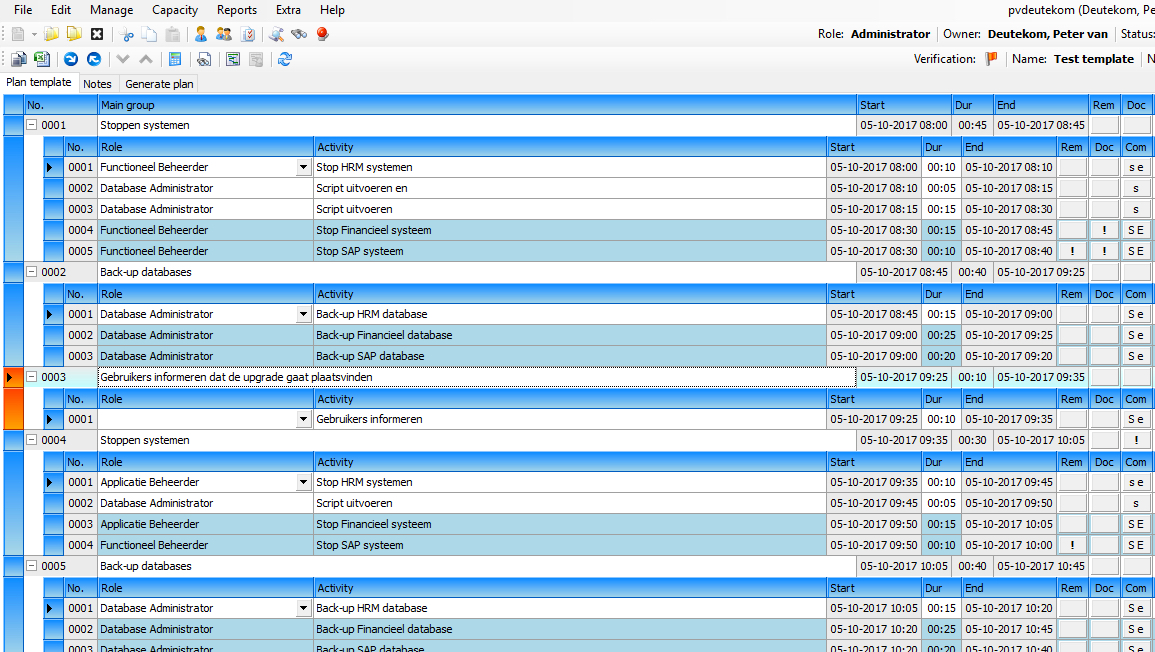Click the document with binoculars icon
The width and height of the screenshot is (1155, 652).
click(204, 59)
